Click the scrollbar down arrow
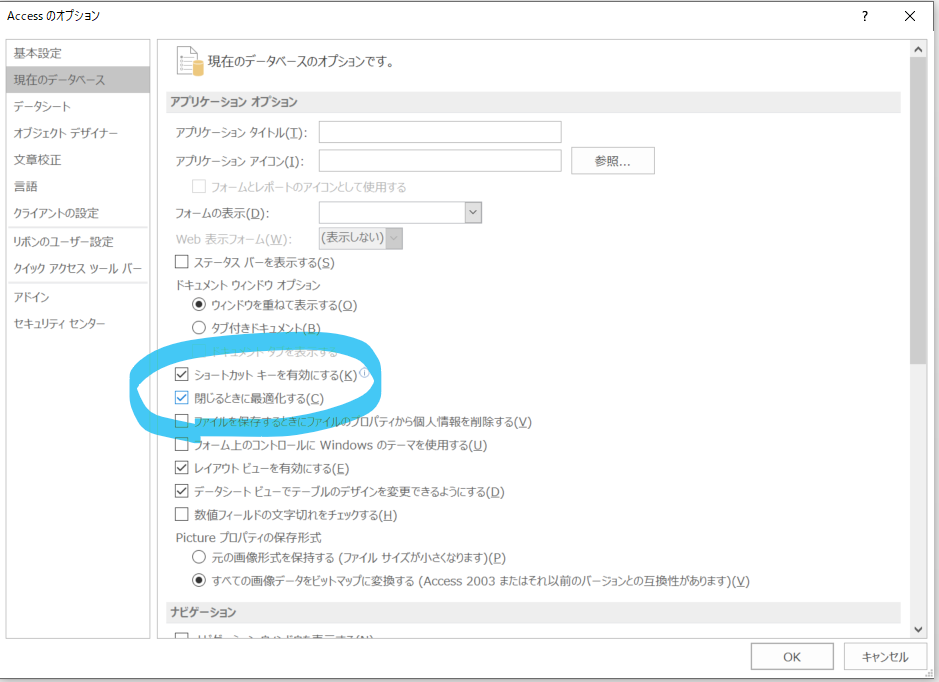 pyautogui.click(x=918, y=629)
